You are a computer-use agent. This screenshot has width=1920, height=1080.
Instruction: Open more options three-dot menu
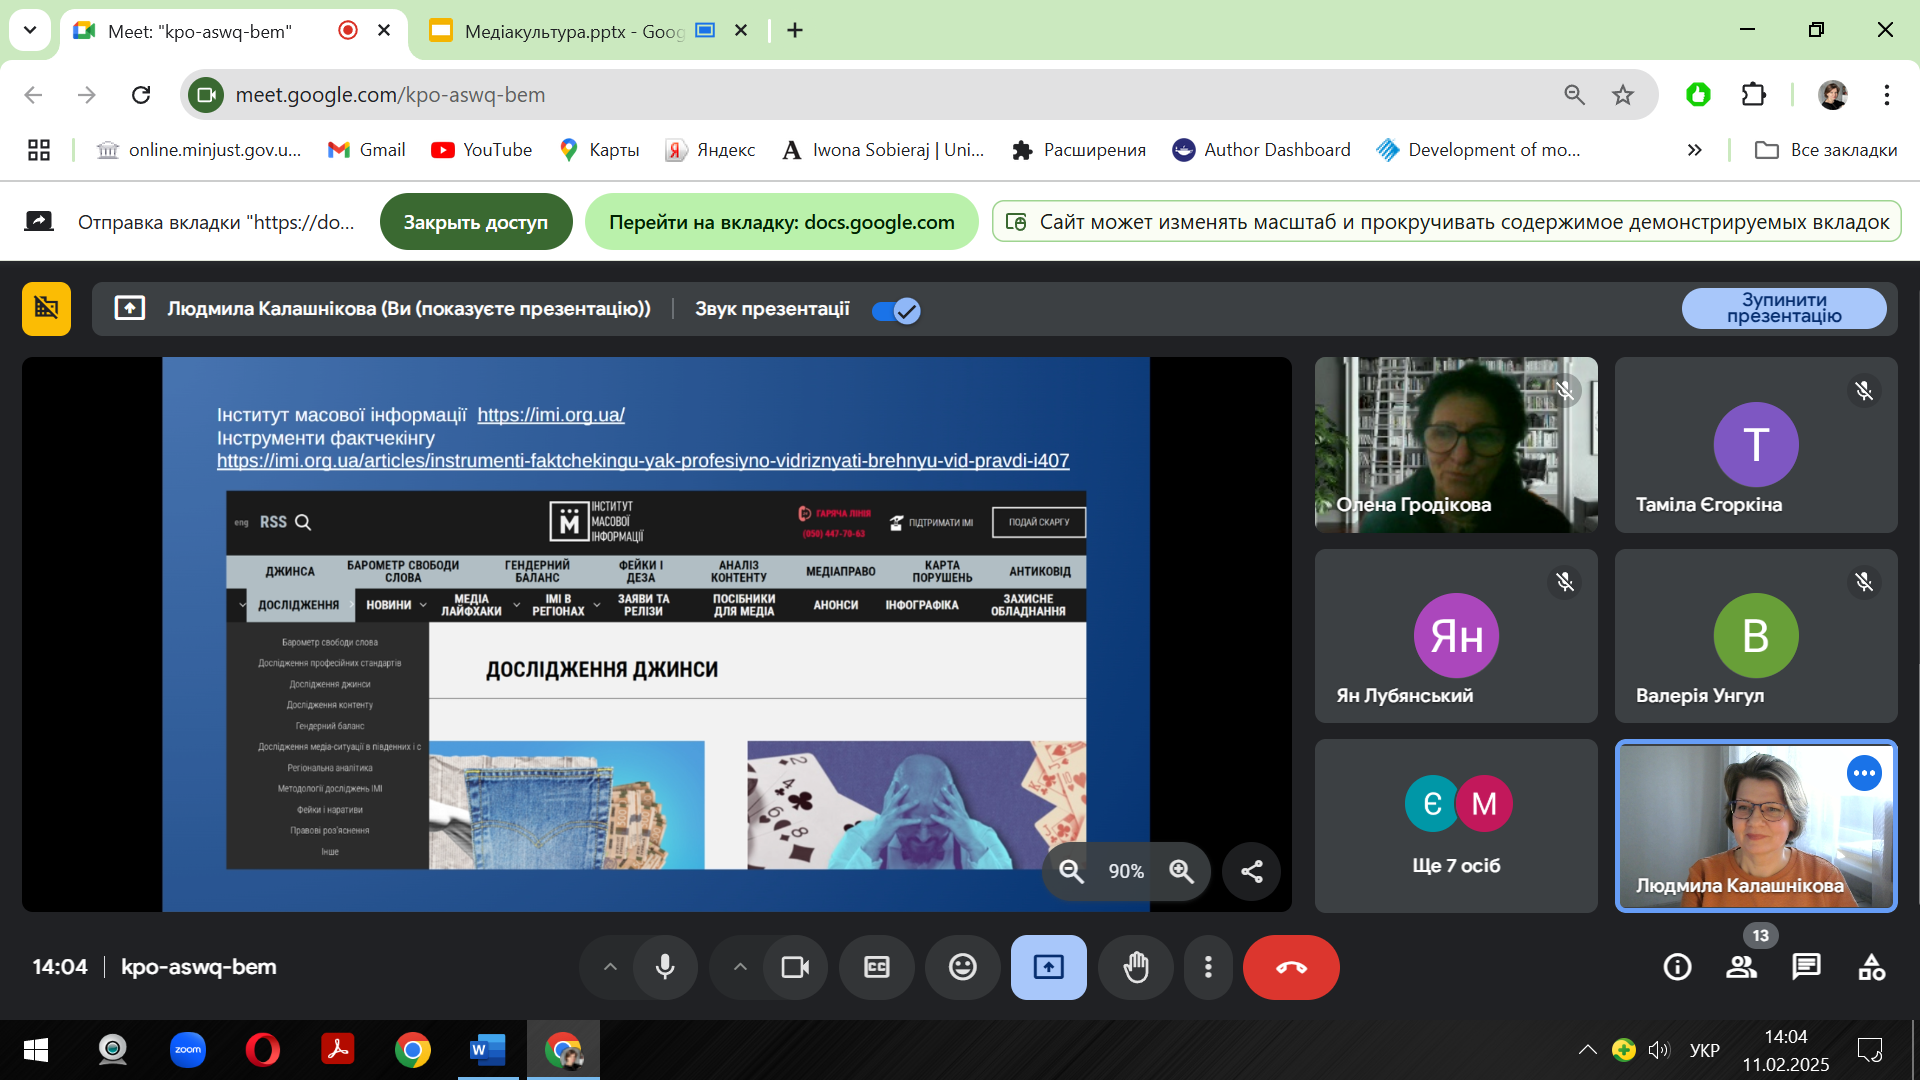coord(1208,967)
